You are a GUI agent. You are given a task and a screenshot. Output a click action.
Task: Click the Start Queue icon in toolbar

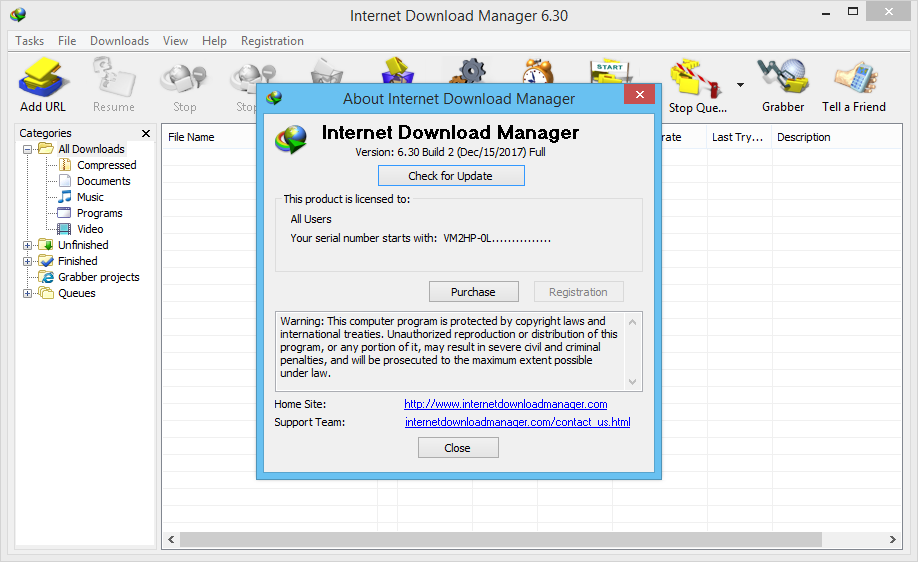point(611,70)
